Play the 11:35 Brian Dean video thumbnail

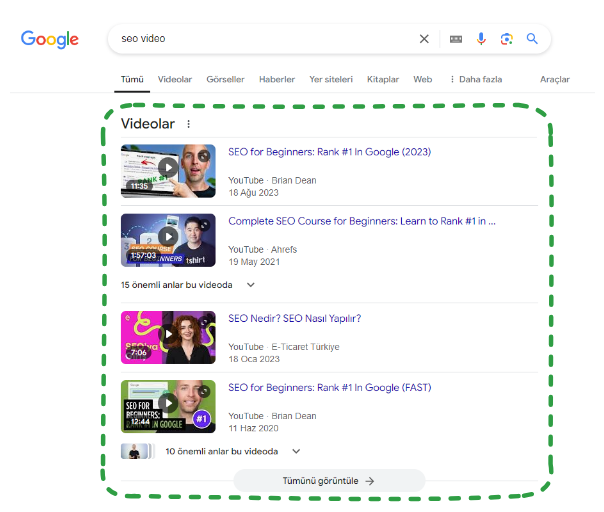167,168
